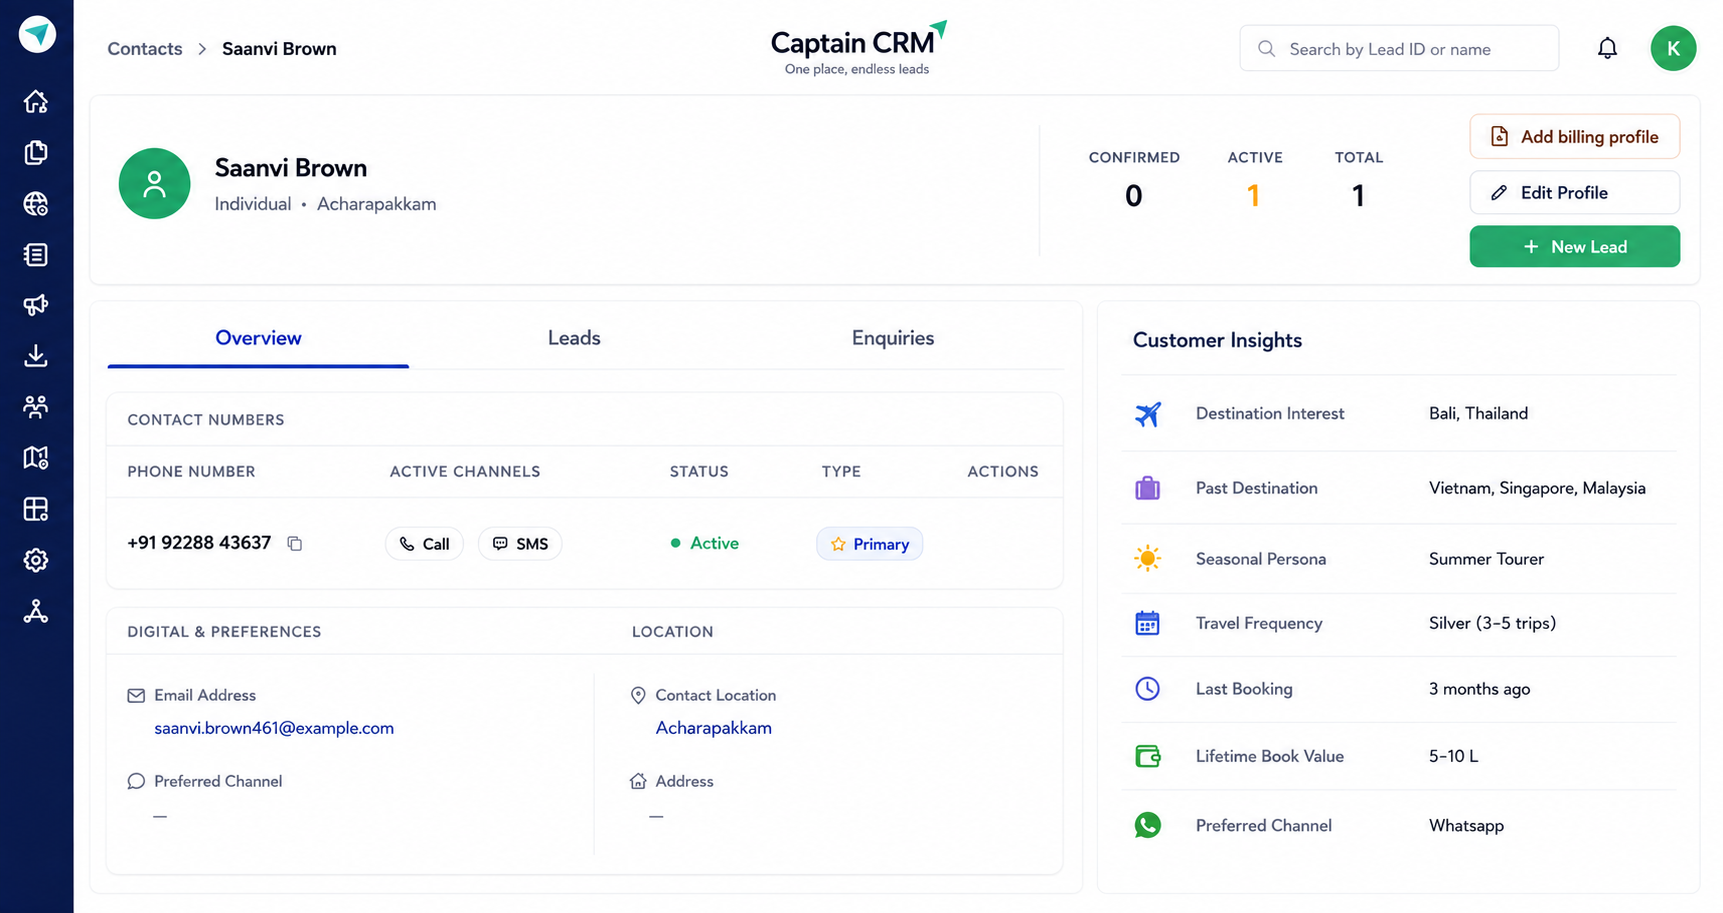
Task: Click the TOTAL count 1
Action: (1358, 195)
